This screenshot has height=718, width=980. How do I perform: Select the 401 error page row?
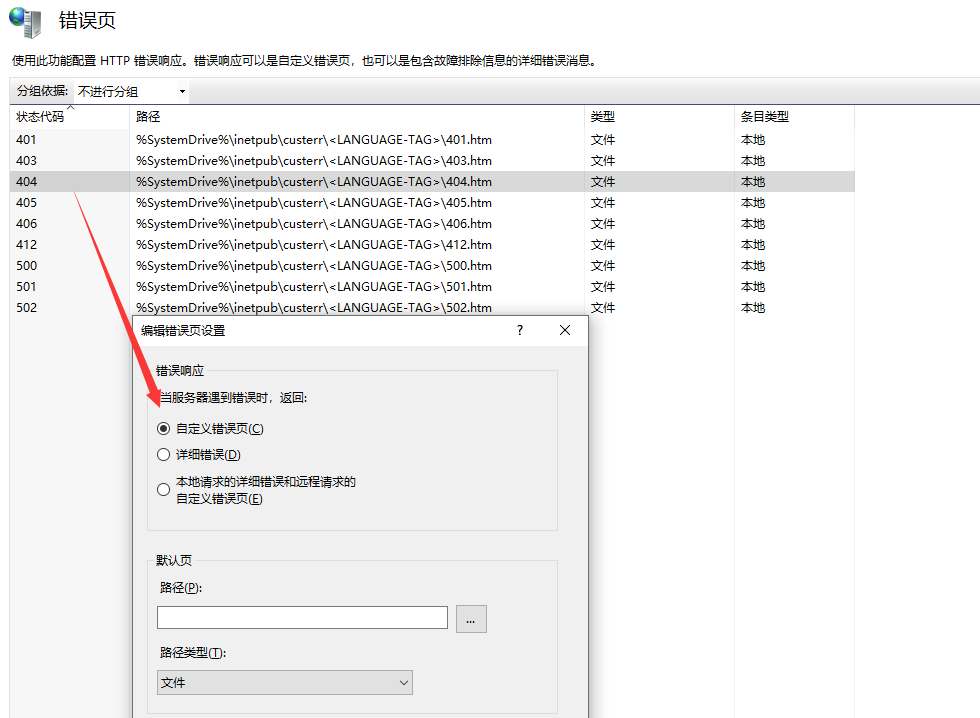[x=26, y=140]
